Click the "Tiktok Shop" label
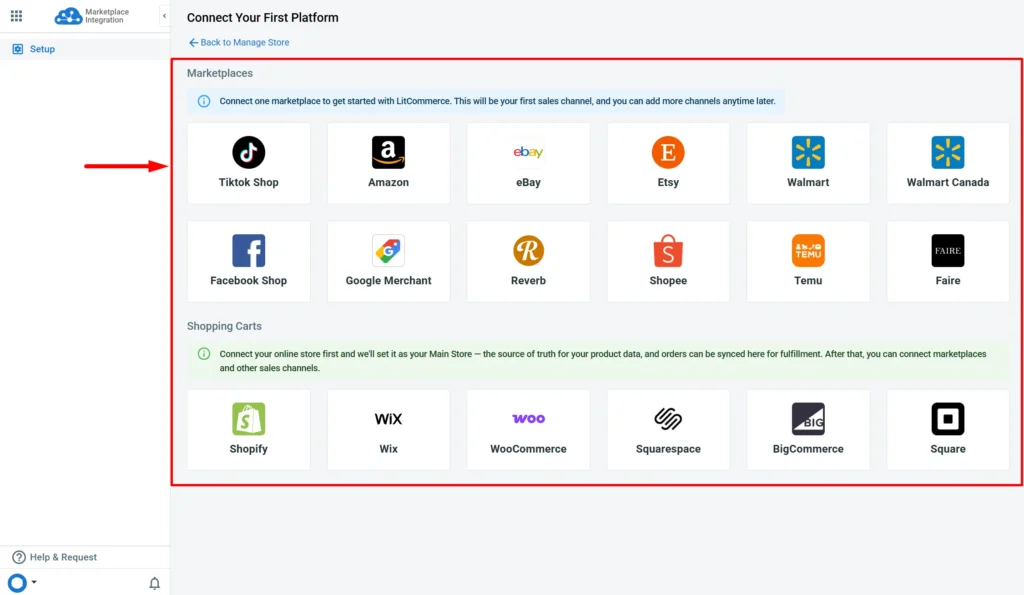The width and height of the screenshot is (1024, 595). point(249,182)
